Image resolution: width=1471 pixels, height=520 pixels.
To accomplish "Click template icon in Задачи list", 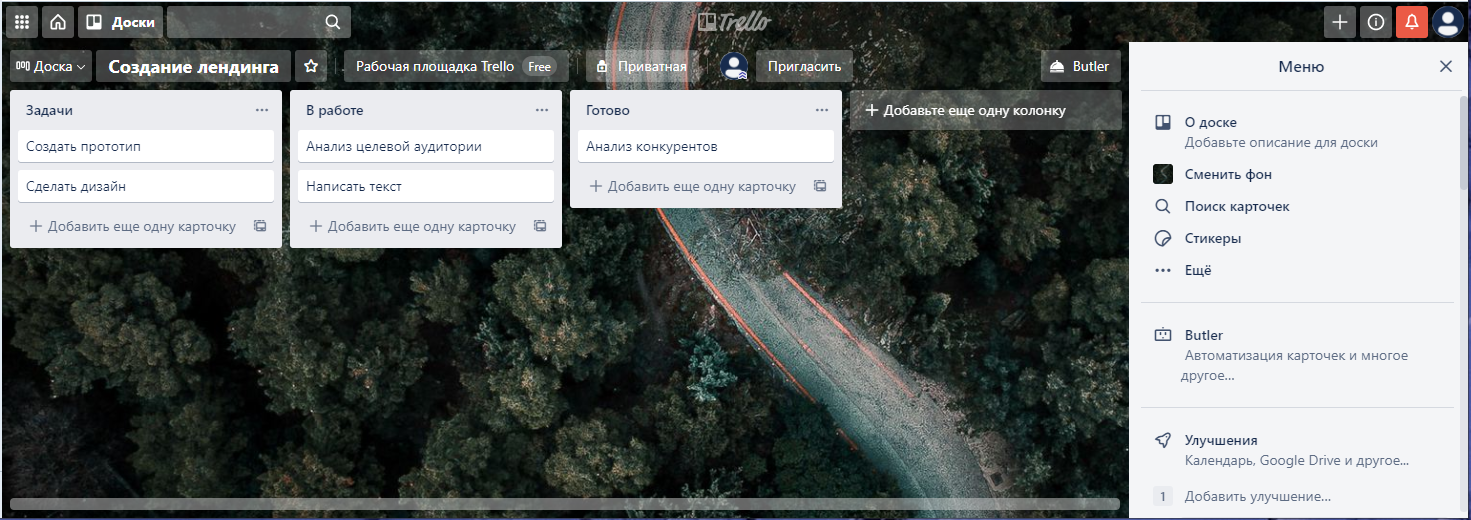I will (x=260, y=226).
